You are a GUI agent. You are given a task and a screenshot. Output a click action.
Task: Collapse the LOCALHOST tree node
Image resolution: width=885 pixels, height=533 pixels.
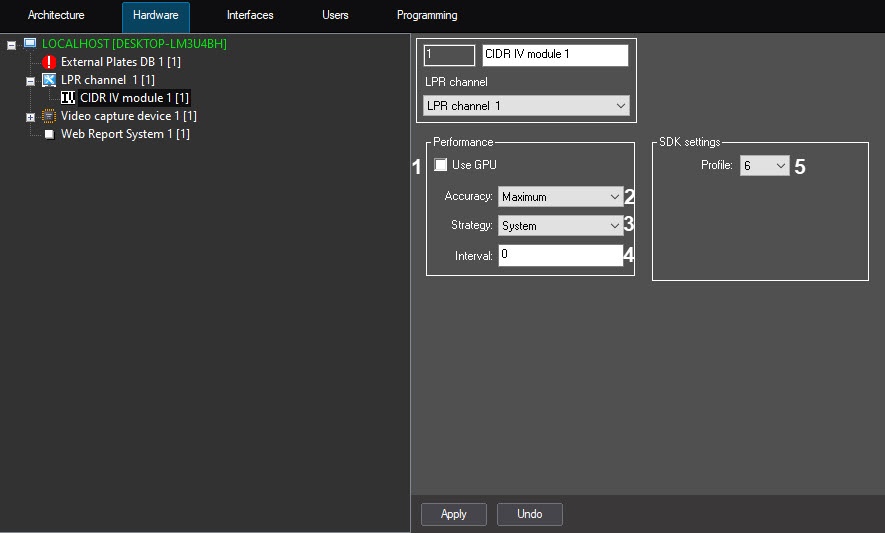11,45
